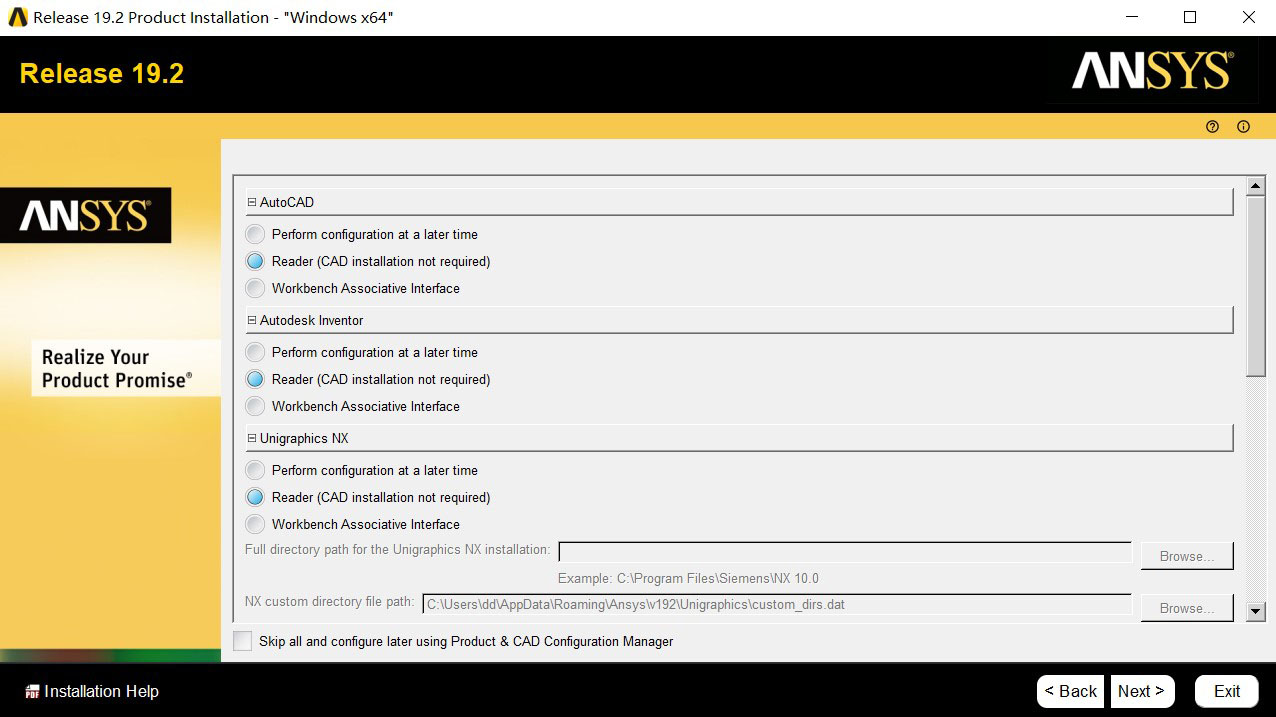
Task: Click the ANSYS app icon in title bar
Action: coord(17,17)
